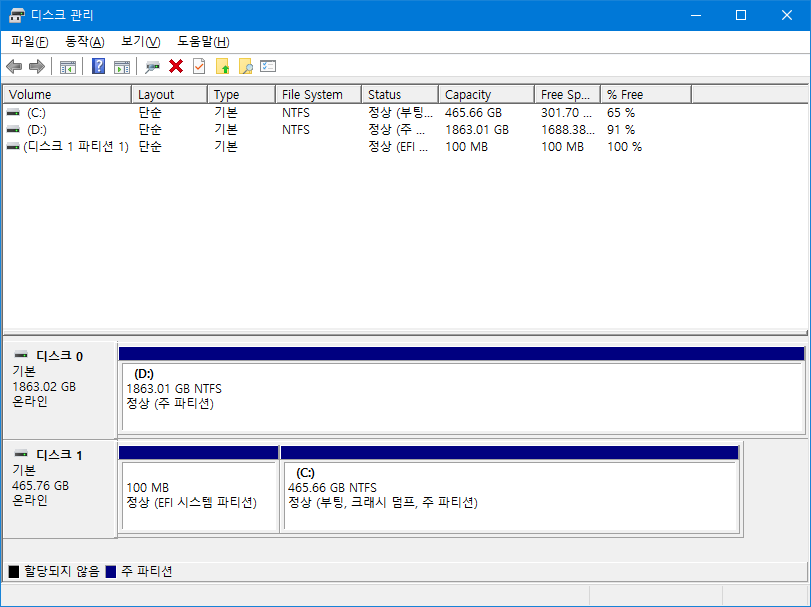811x607 pixels.
Task: Toggle the Show/Hide Console Tree icon
Action: pyautogui.click(x=68, y=67)
